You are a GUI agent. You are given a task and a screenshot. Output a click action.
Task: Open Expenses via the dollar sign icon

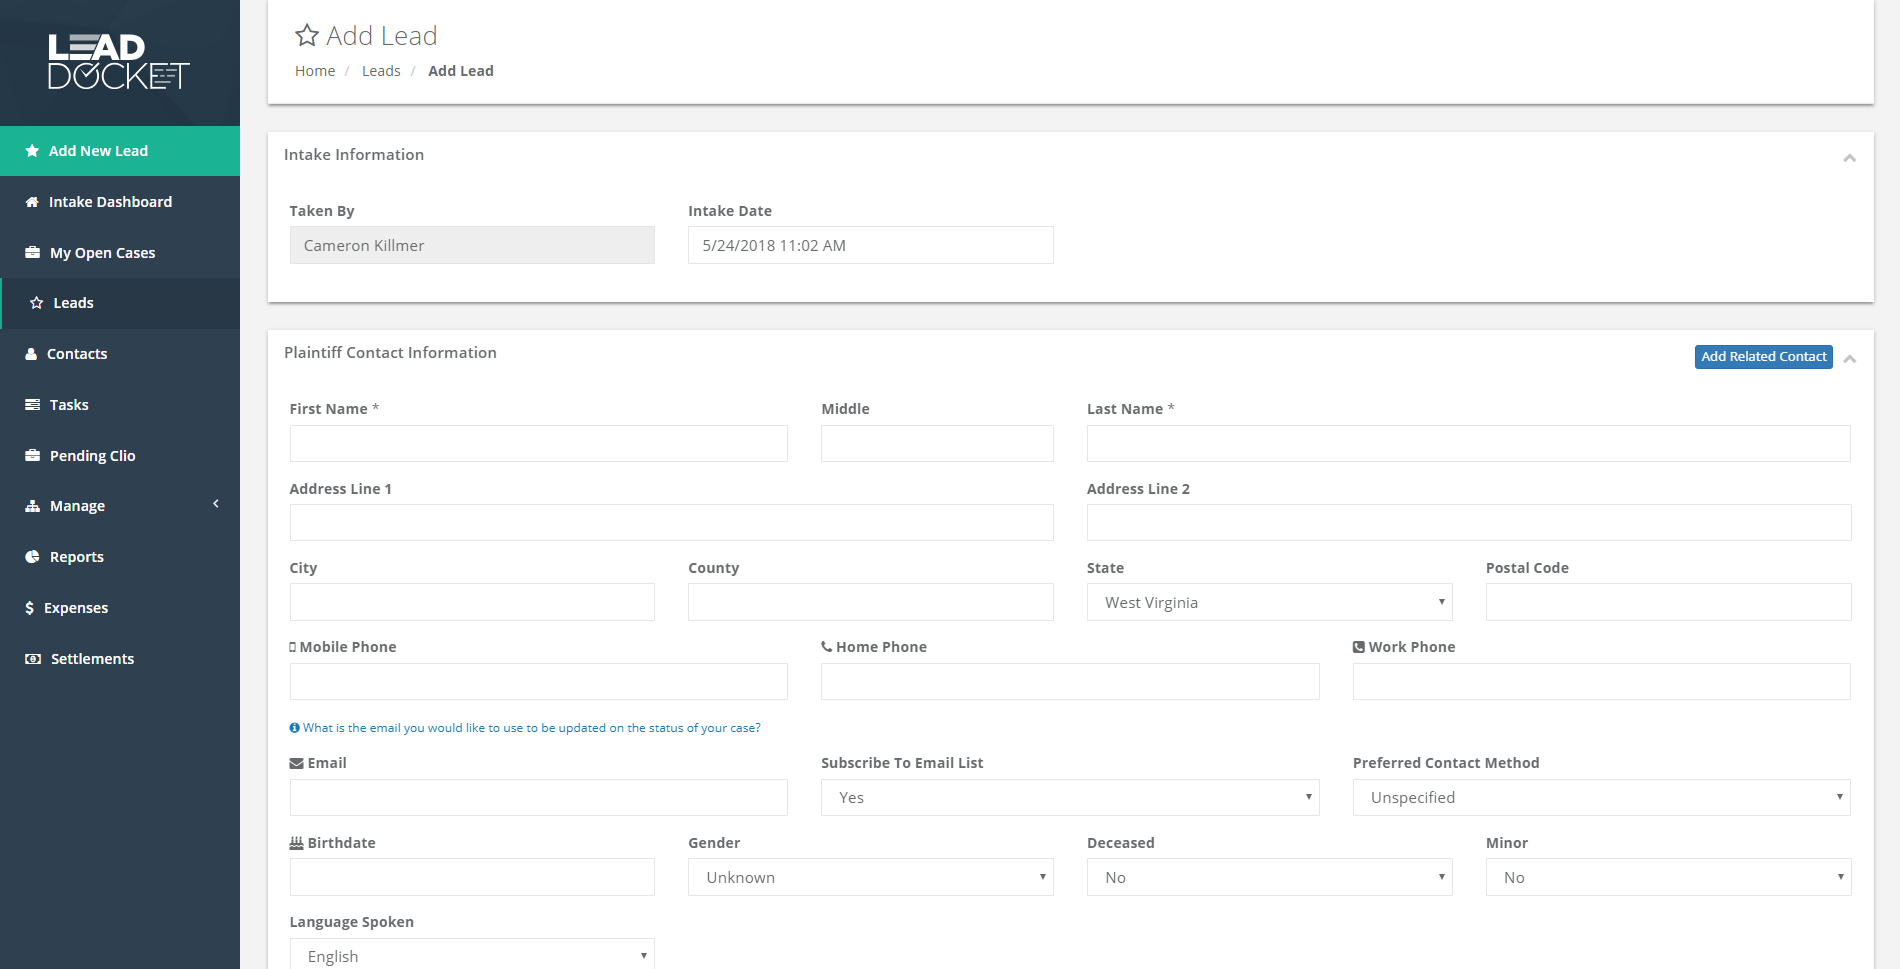[x=31, y=607]
